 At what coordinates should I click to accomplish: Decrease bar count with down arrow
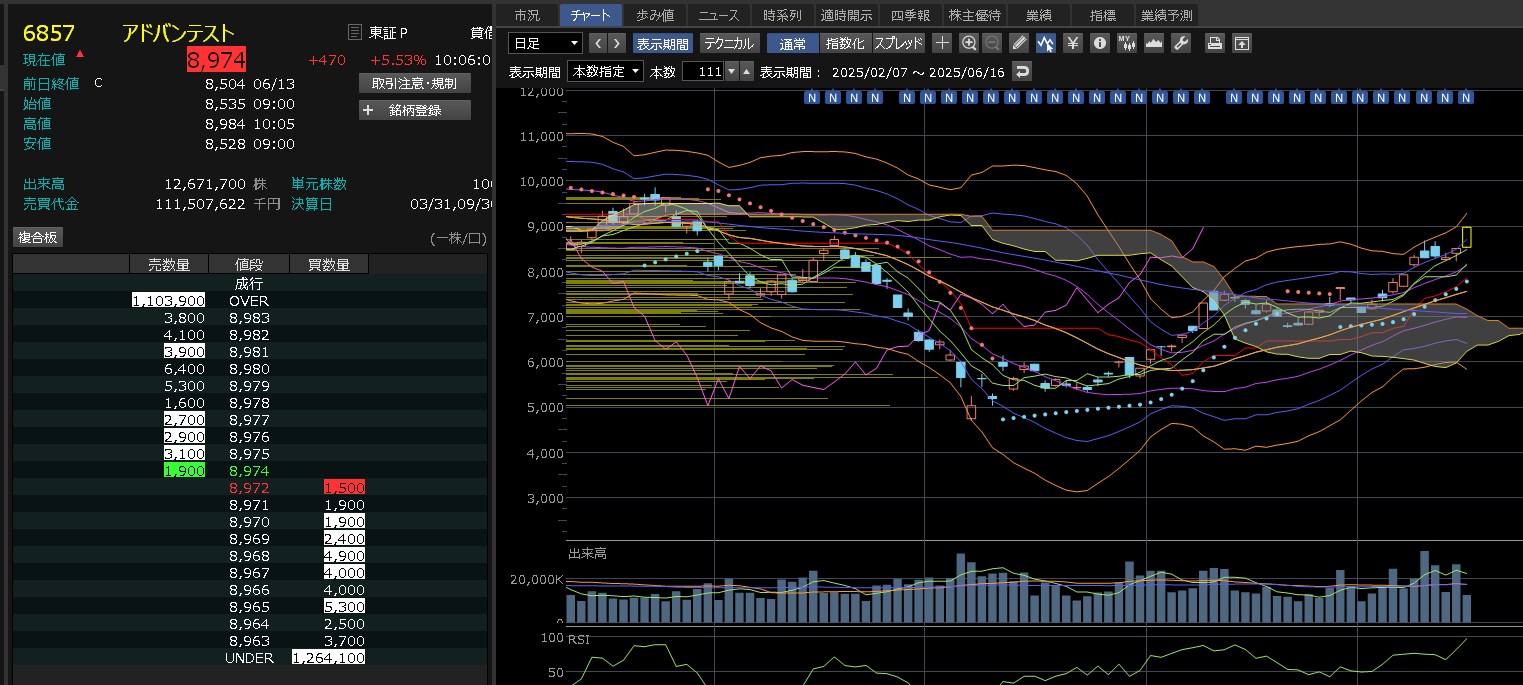[x=731, y=72]
